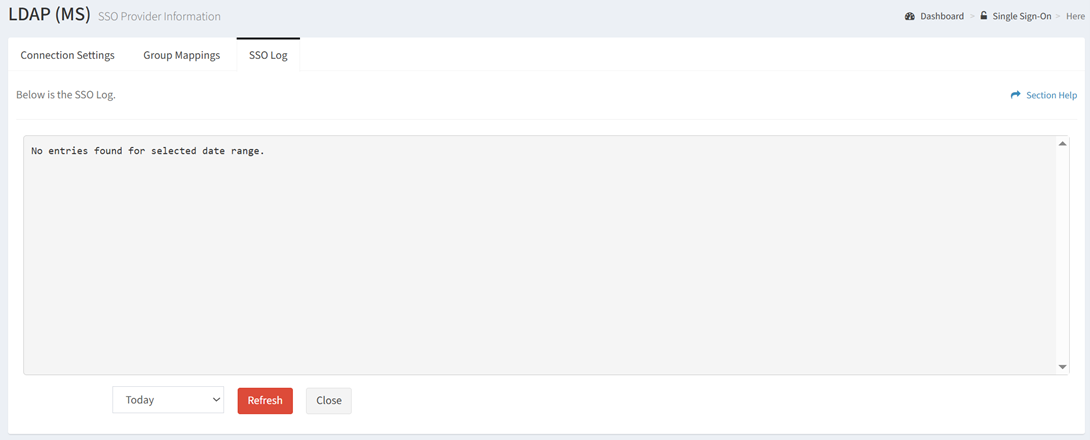Click the Single Sign-On padlock icon
The height and width of the screenshot is (440, 1090).
[x=984, y=15]
